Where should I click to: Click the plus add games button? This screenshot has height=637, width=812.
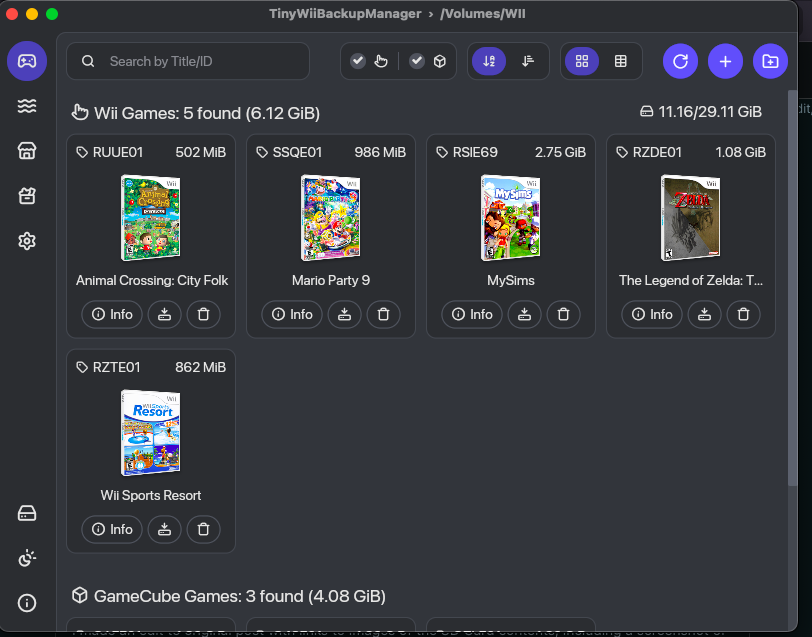[x=726, y=61]
